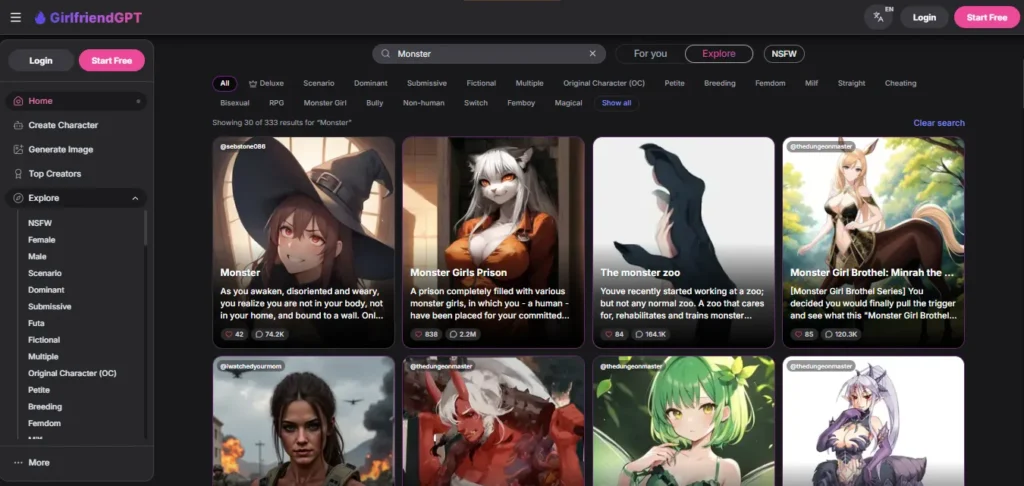The height and width of the screenshot is (486, 1024).
Task: Collapse the Explore sidebar section chevron
Action: (x=135, y=198)
